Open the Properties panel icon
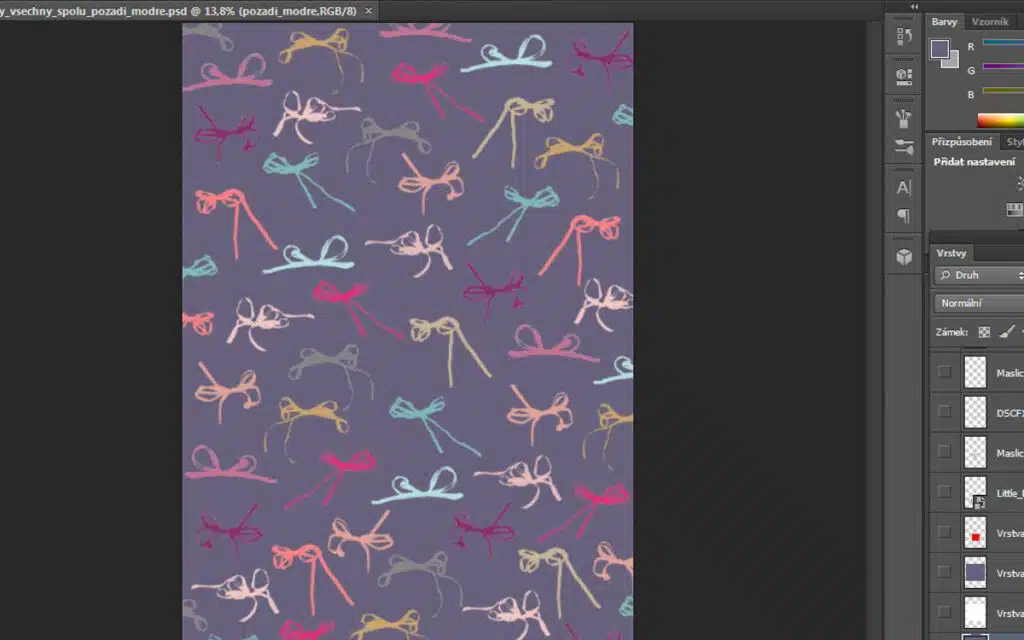 tap(904, 77)
